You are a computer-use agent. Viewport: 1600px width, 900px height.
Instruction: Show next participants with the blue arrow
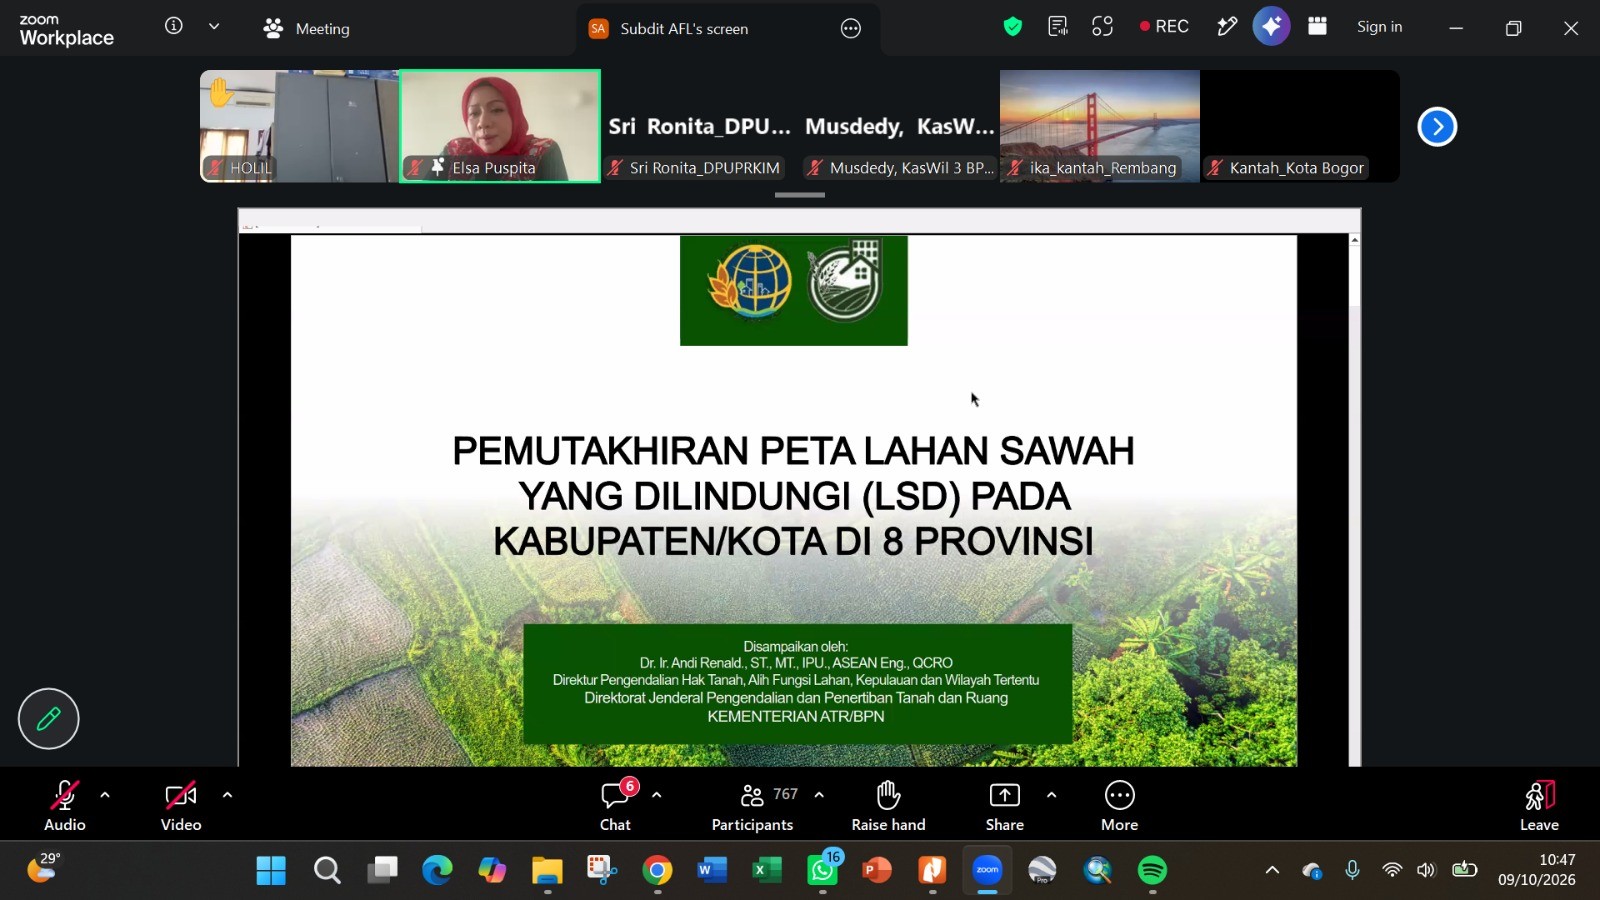pos(1437,127)
